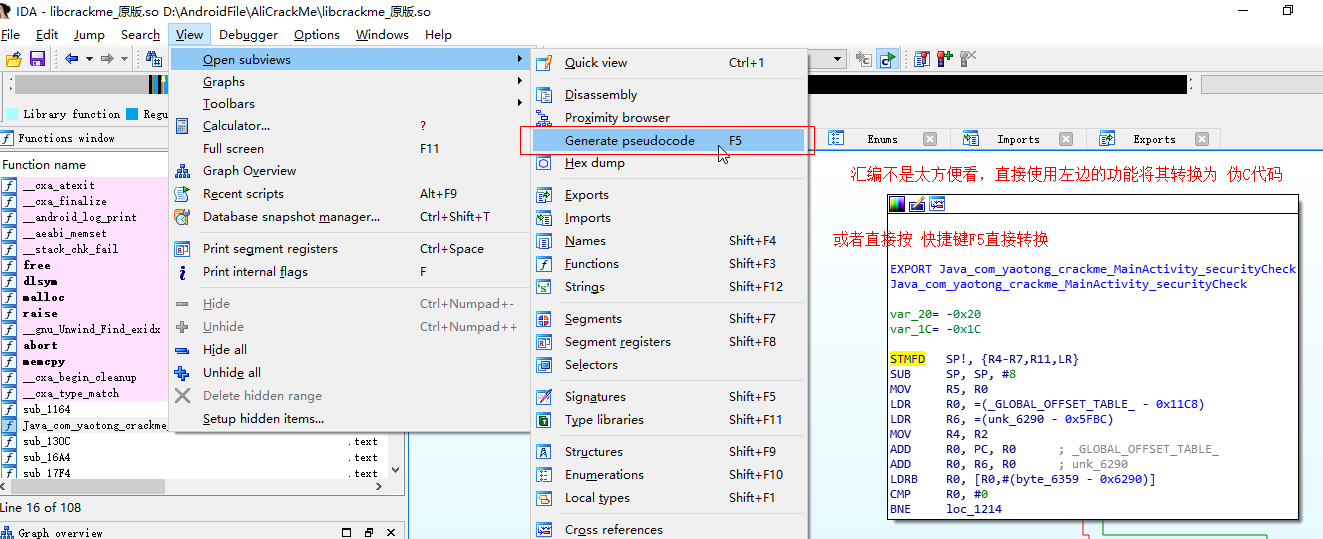Click the Type libraries icon in submenu
Image resolution: width=1323 pixels, height=539 pixels.
click(x=544, y=420)
